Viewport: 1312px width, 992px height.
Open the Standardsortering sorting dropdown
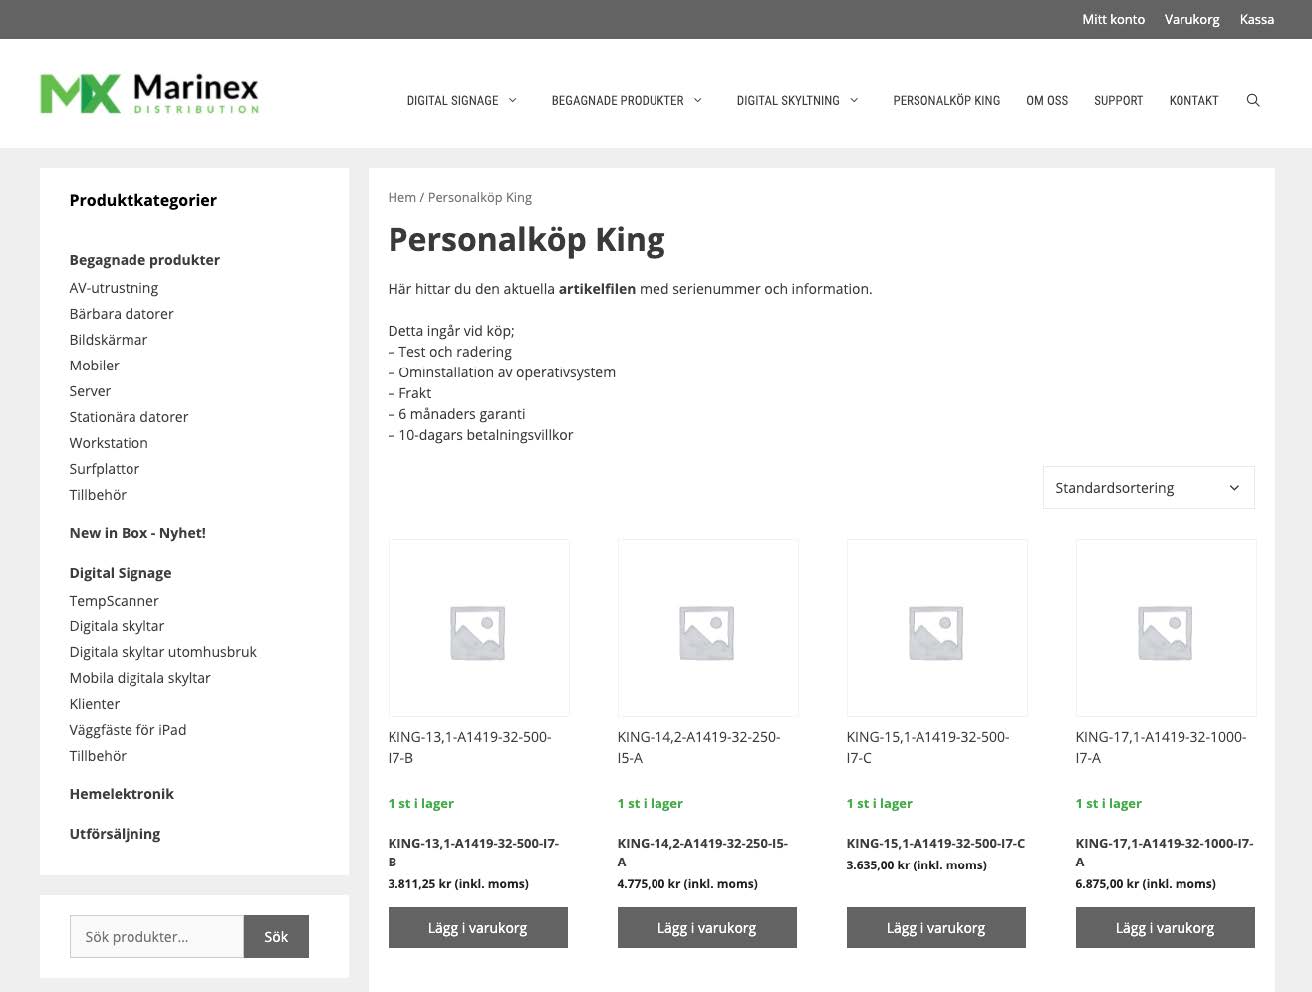(x=1148, y=488)
